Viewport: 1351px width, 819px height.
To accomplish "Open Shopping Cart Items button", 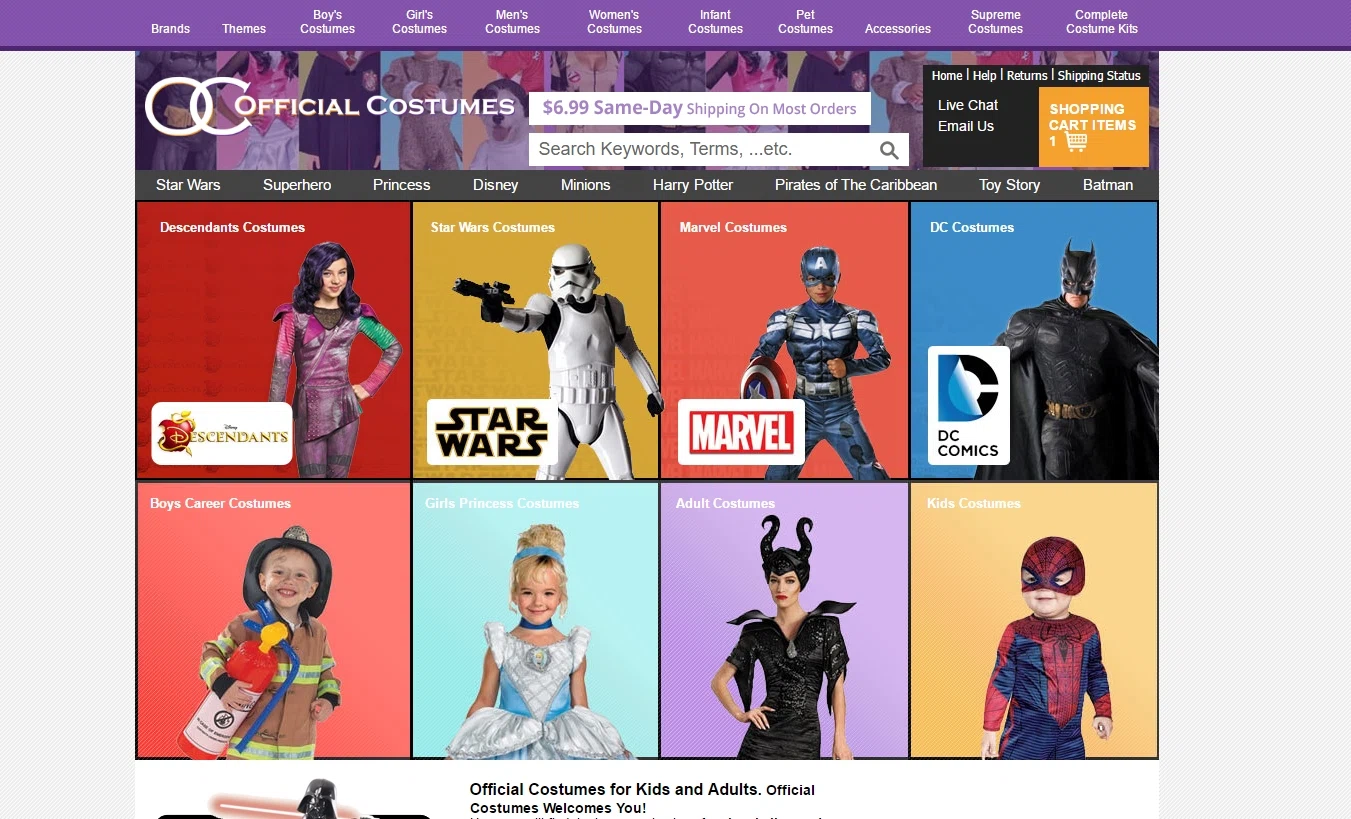I will point(1094,127).
